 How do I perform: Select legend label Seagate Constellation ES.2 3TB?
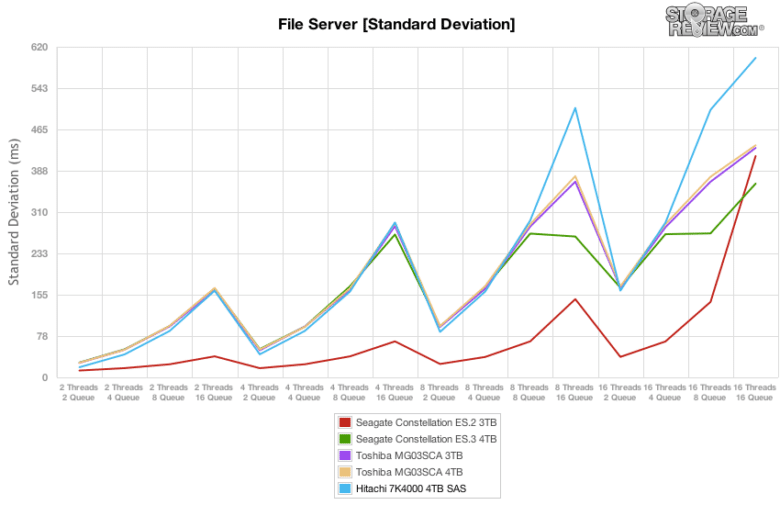(x=426, y=422)
